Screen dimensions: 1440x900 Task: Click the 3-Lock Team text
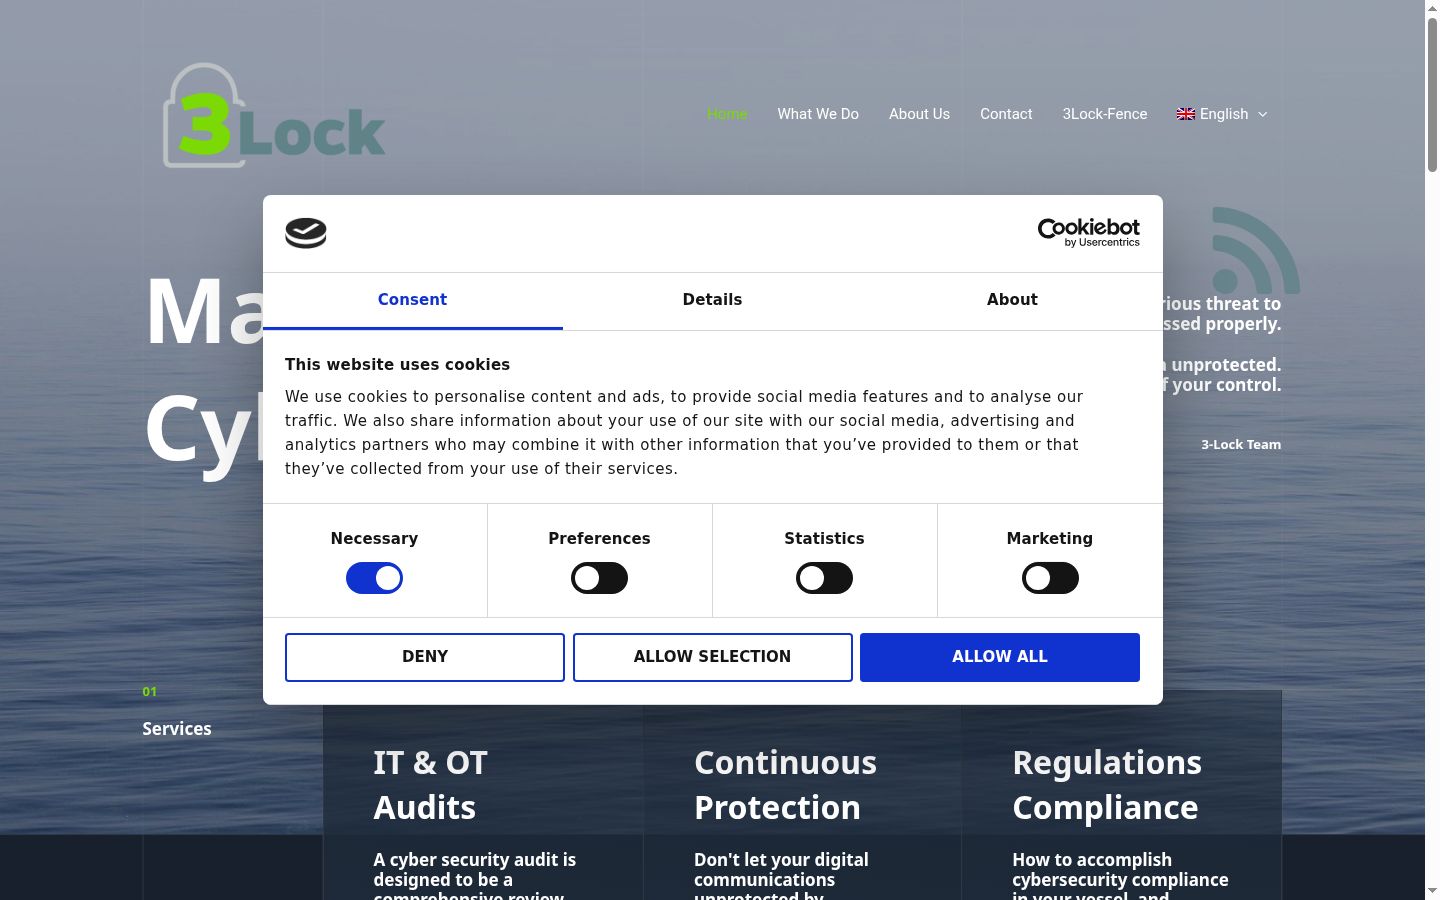1241,445
